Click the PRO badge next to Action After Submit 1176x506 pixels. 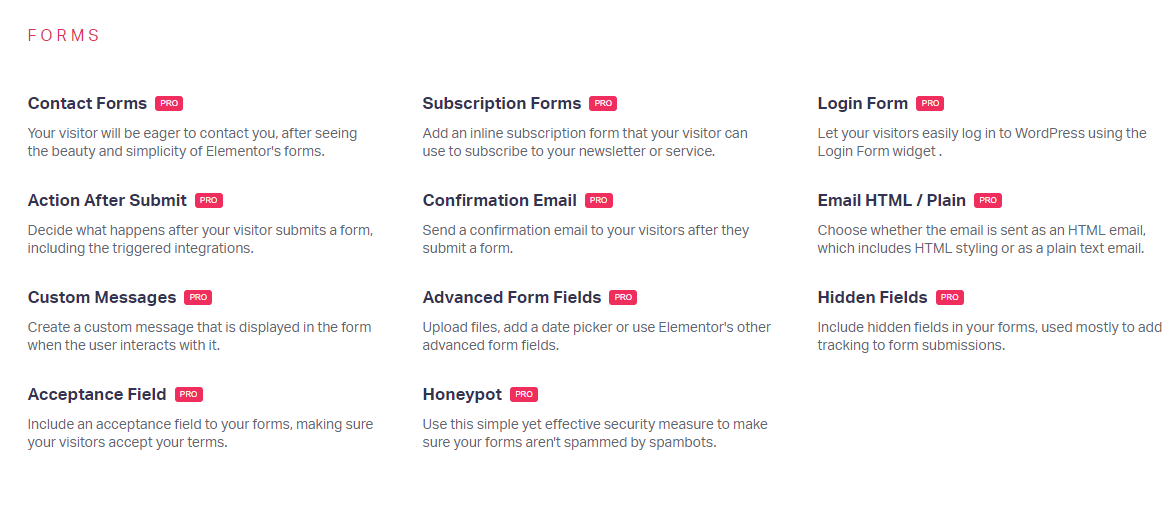[208, 200]
